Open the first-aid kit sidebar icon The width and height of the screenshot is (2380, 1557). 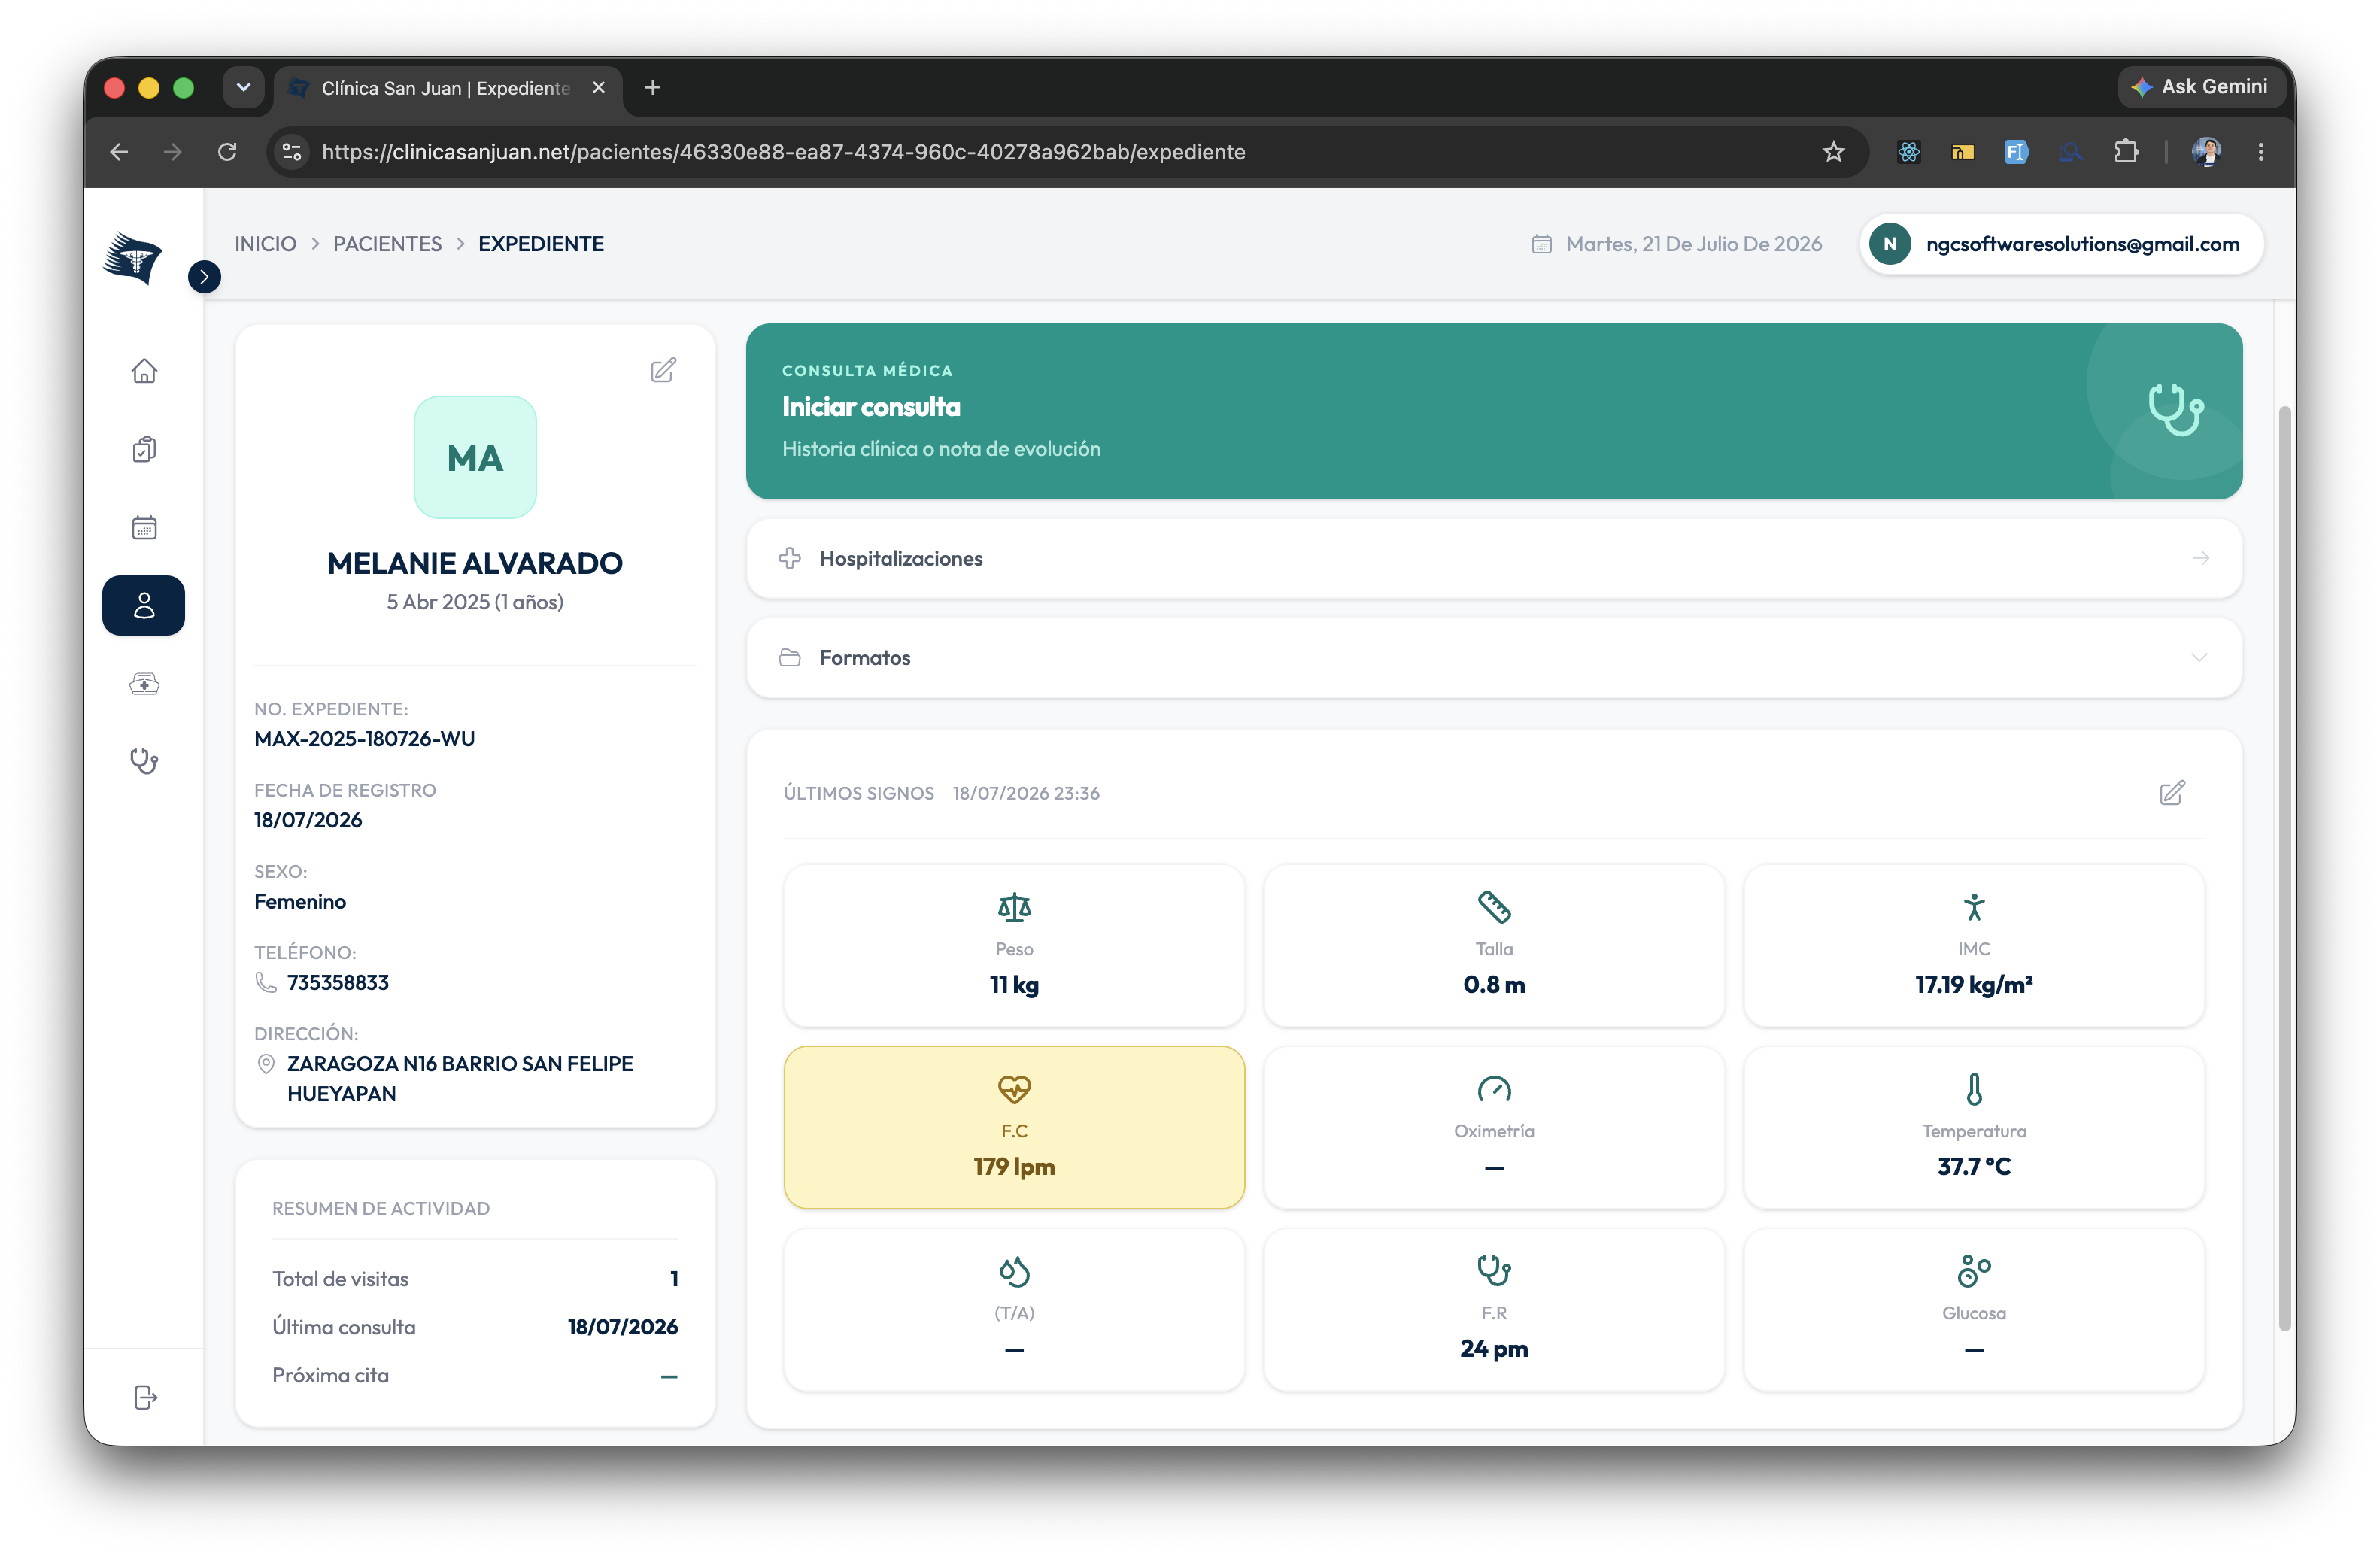tap(144, 684)
